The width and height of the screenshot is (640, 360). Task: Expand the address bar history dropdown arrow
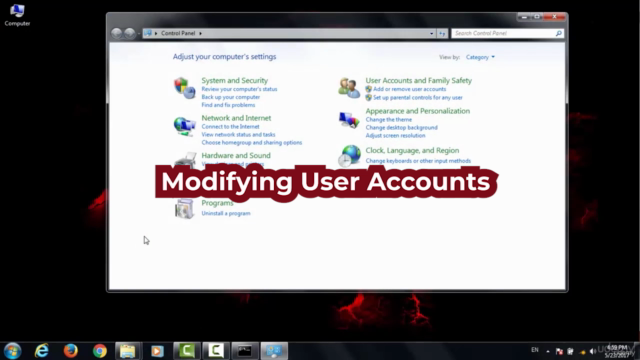431,33
